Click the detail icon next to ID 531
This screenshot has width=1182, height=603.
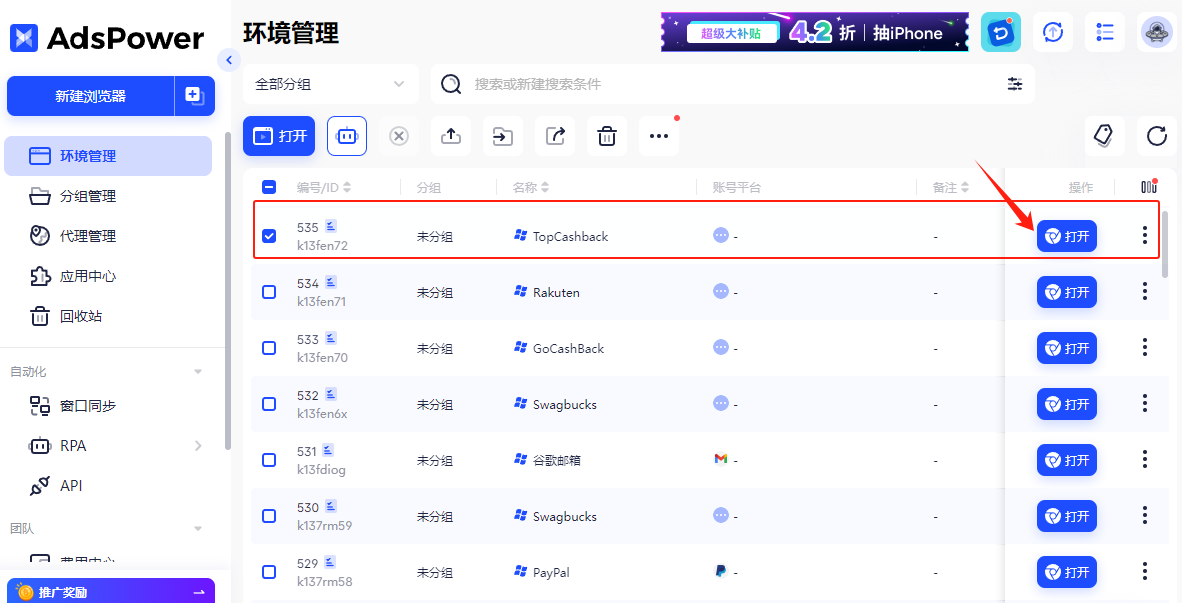pyautogui.click(x=328, y=451)
